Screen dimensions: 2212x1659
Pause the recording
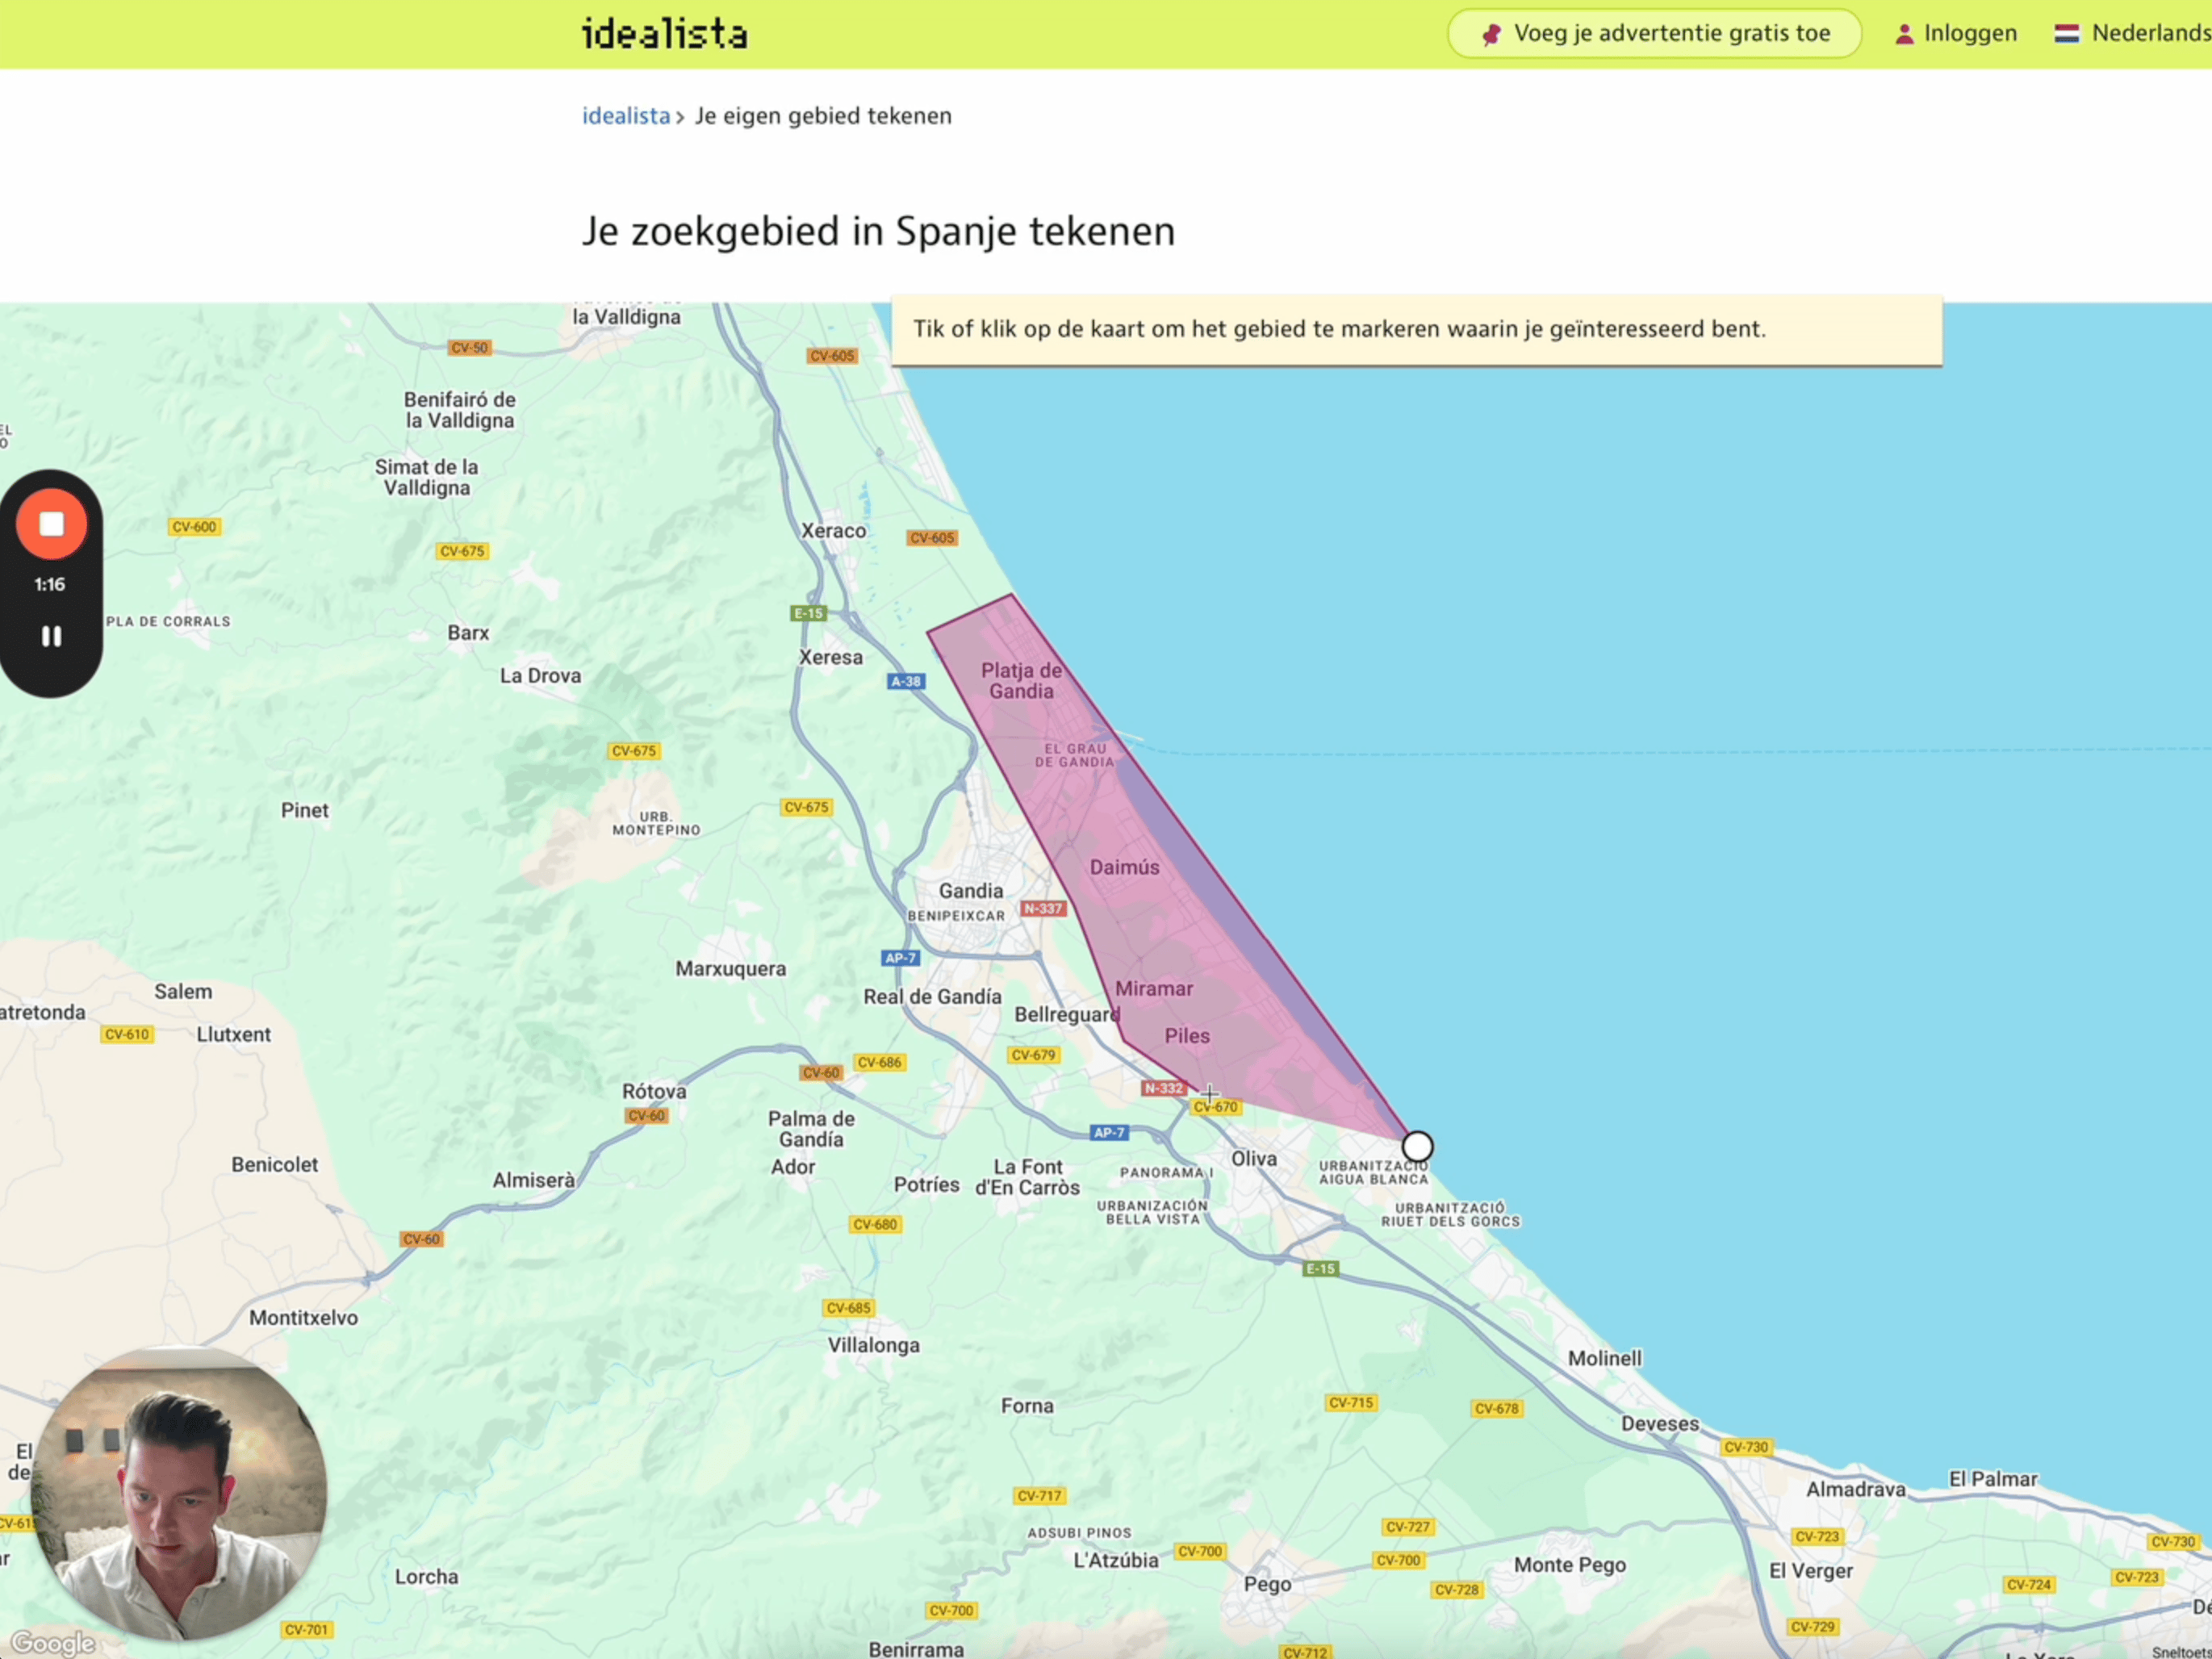(x=51, y=636)
